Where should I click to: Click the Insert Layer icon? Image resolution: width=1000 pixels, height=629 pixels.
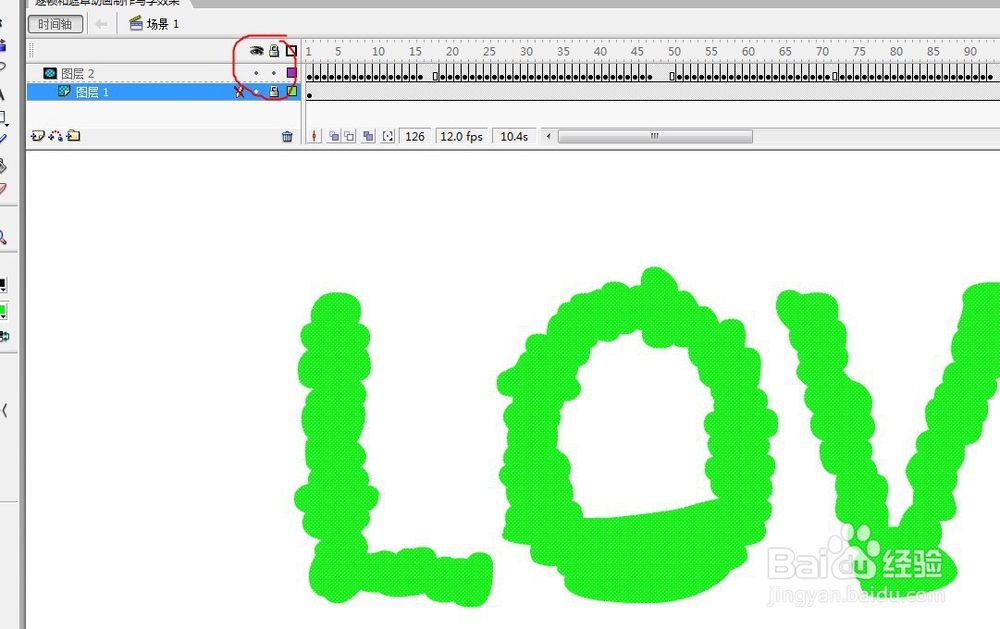38,136
